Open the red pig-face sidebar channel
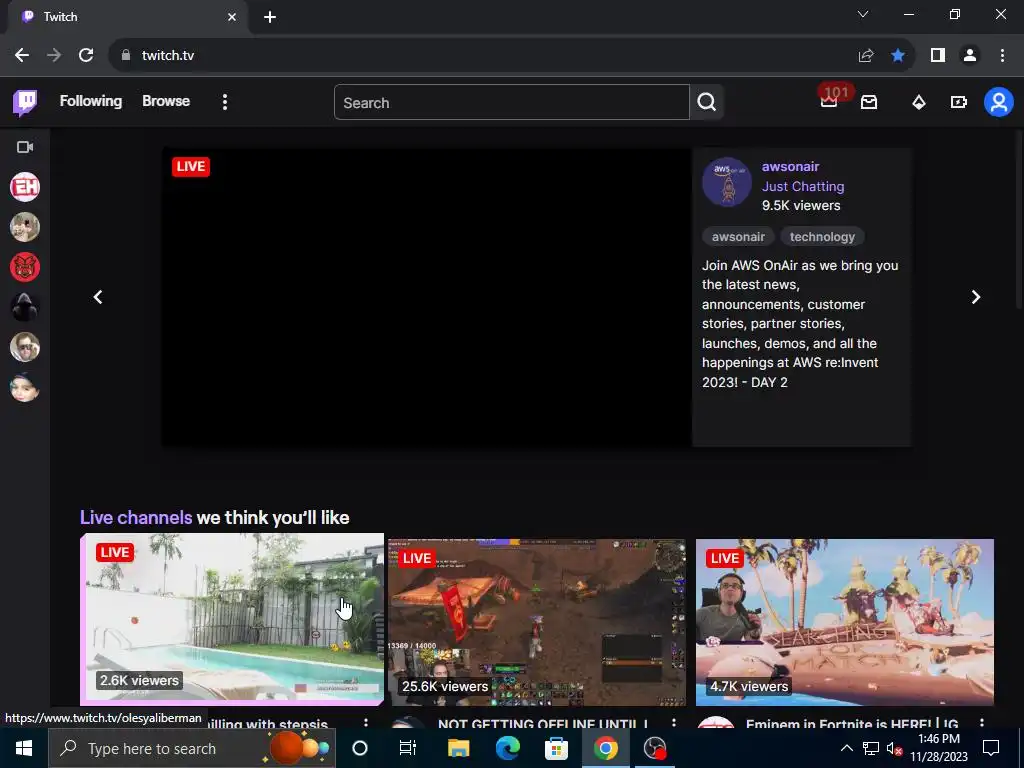 coord(25,267)
